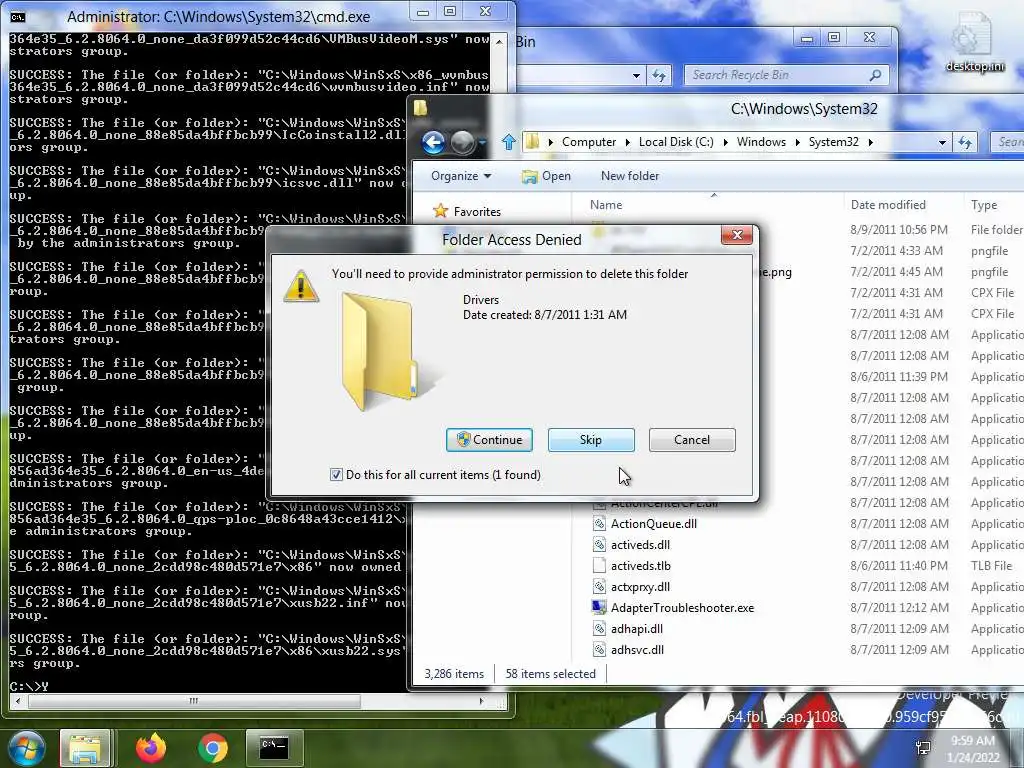This screenshot has width=1024, height=768.
Task: Select Computer in the address breadcrumb
Action: coord(589,142)
